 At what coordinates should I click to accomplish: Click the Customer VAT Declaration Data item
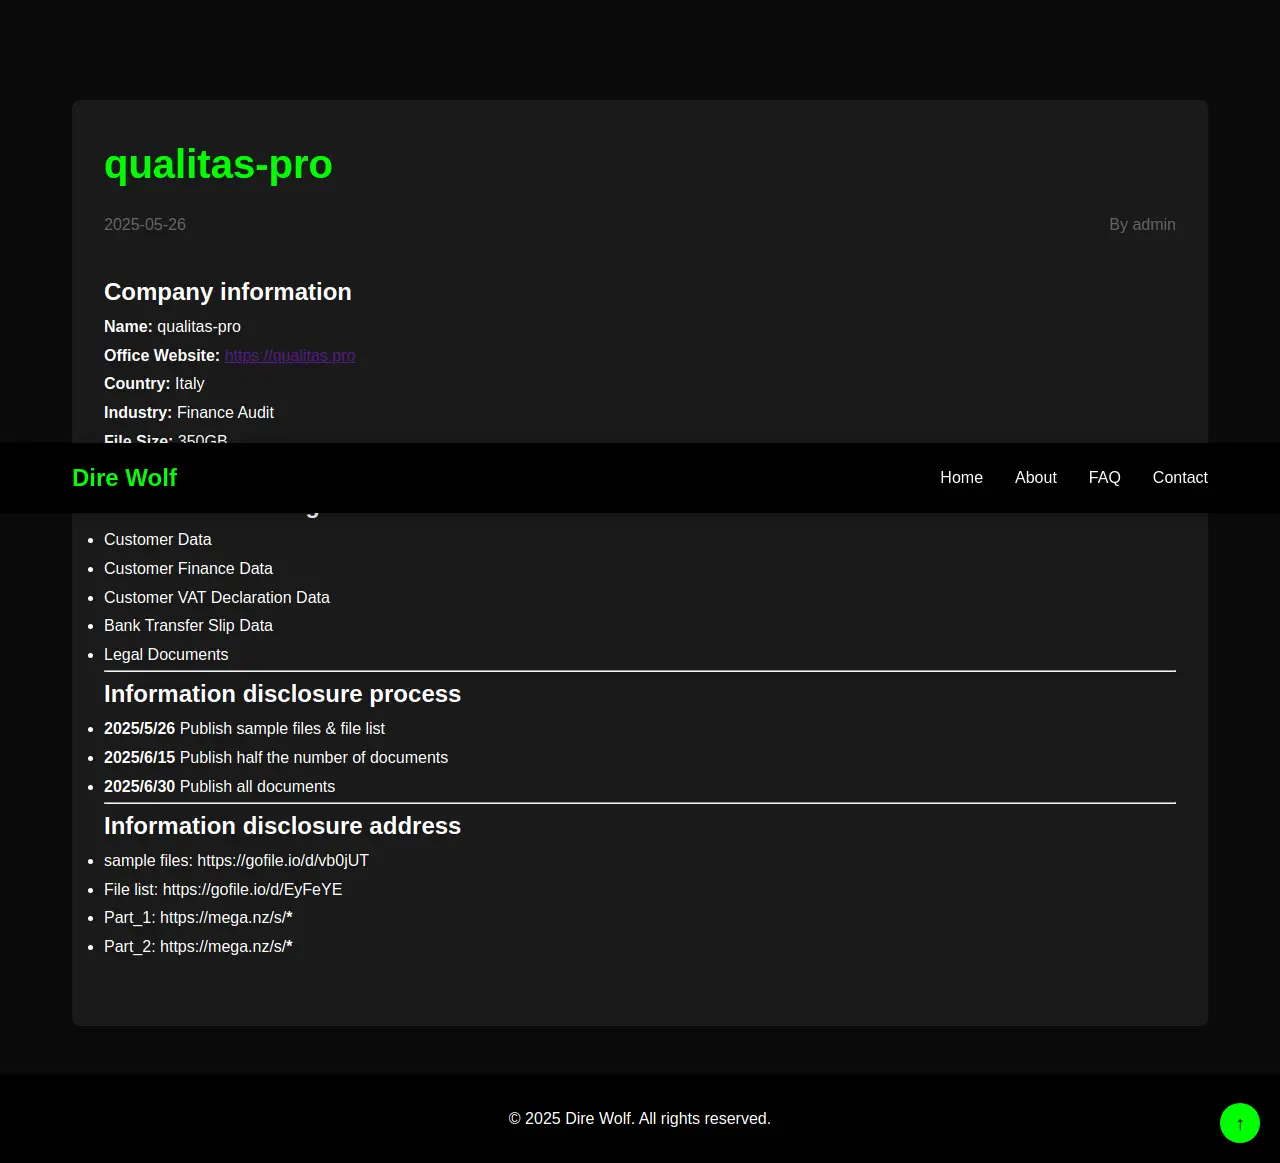217,598
